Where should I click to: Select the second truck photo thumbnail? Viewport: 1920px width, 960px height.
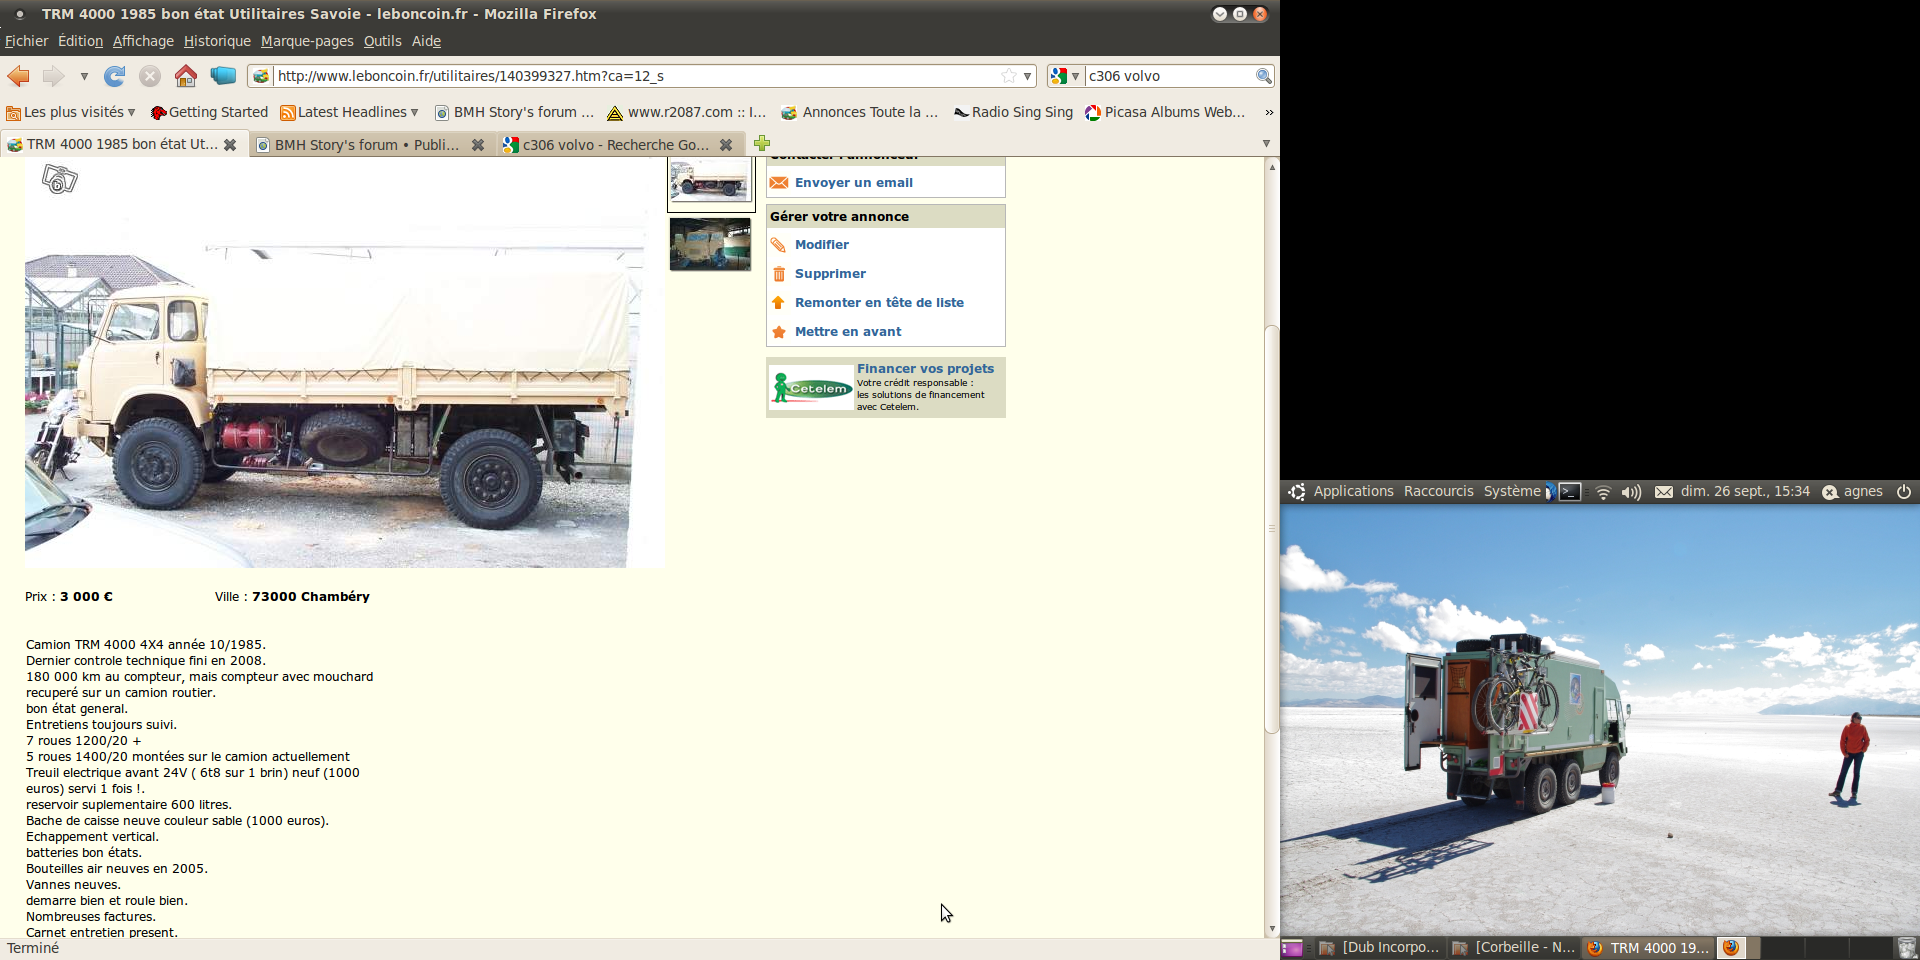tap(710, 244)
